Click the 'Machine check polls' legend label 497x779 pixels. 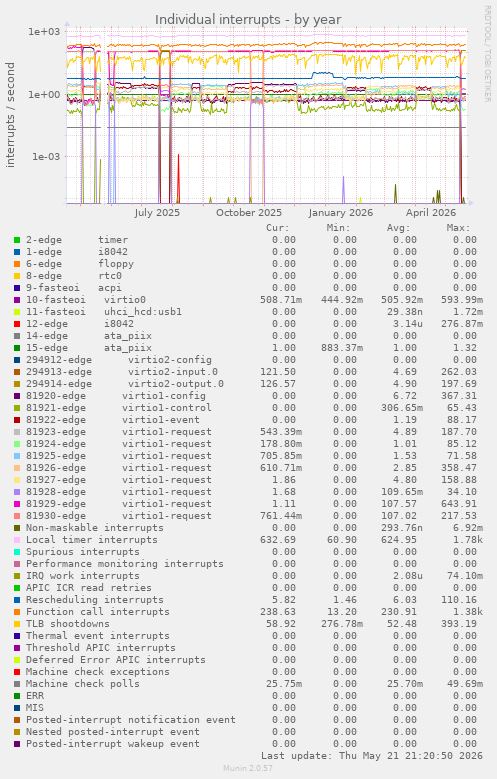pos(83,684)
